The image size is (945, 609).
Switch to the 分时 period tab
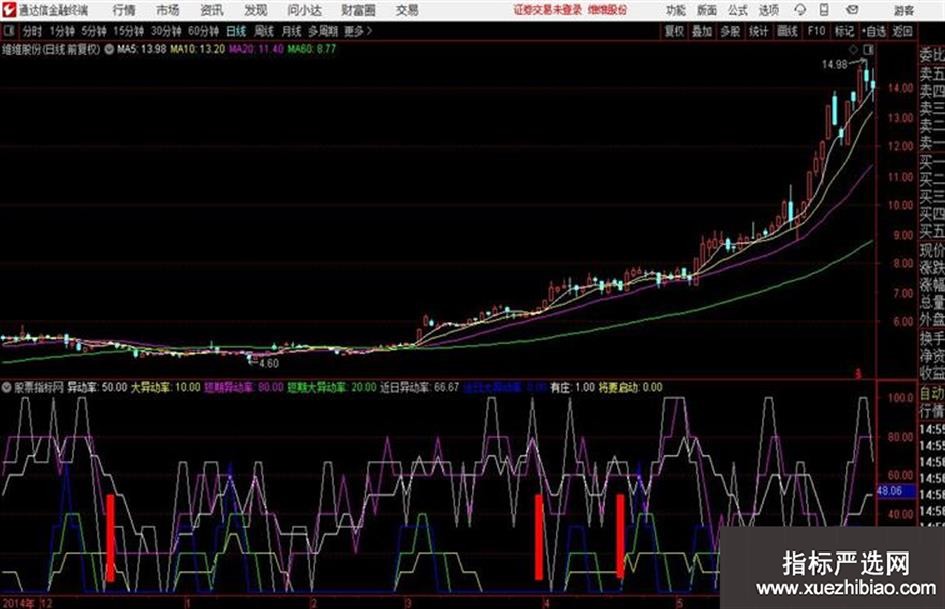[32, 31]
